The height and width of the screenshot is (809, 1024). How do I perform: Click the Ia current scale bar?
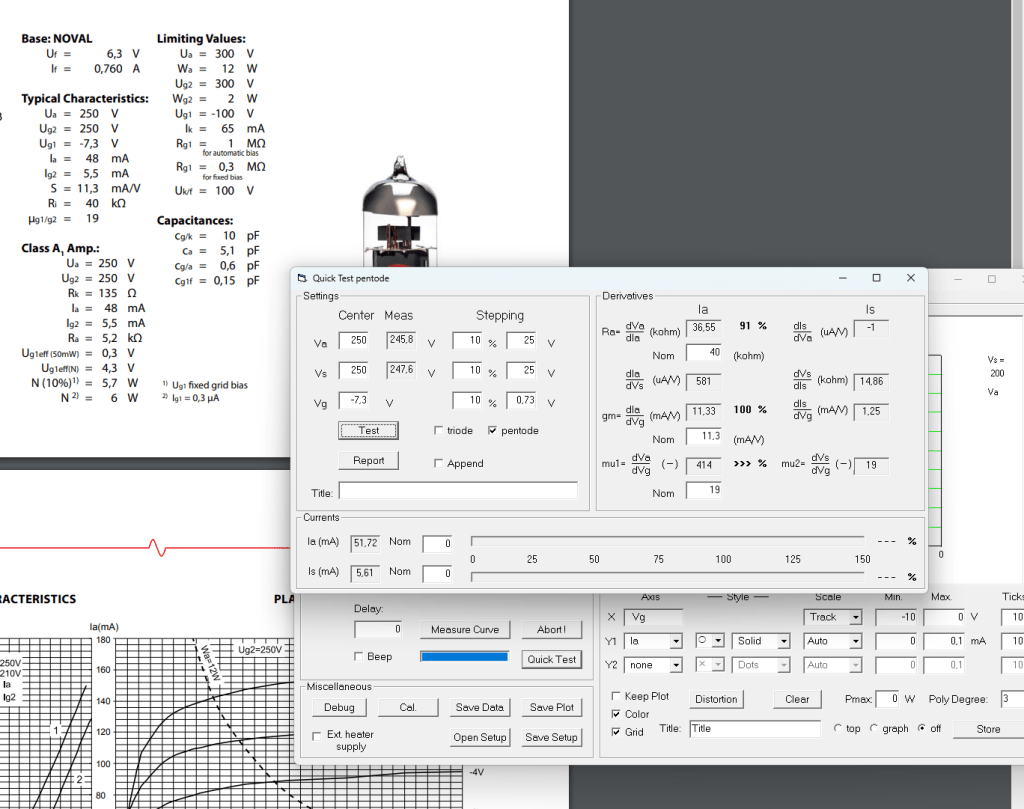pyautogui.click(x=667, y=541)
